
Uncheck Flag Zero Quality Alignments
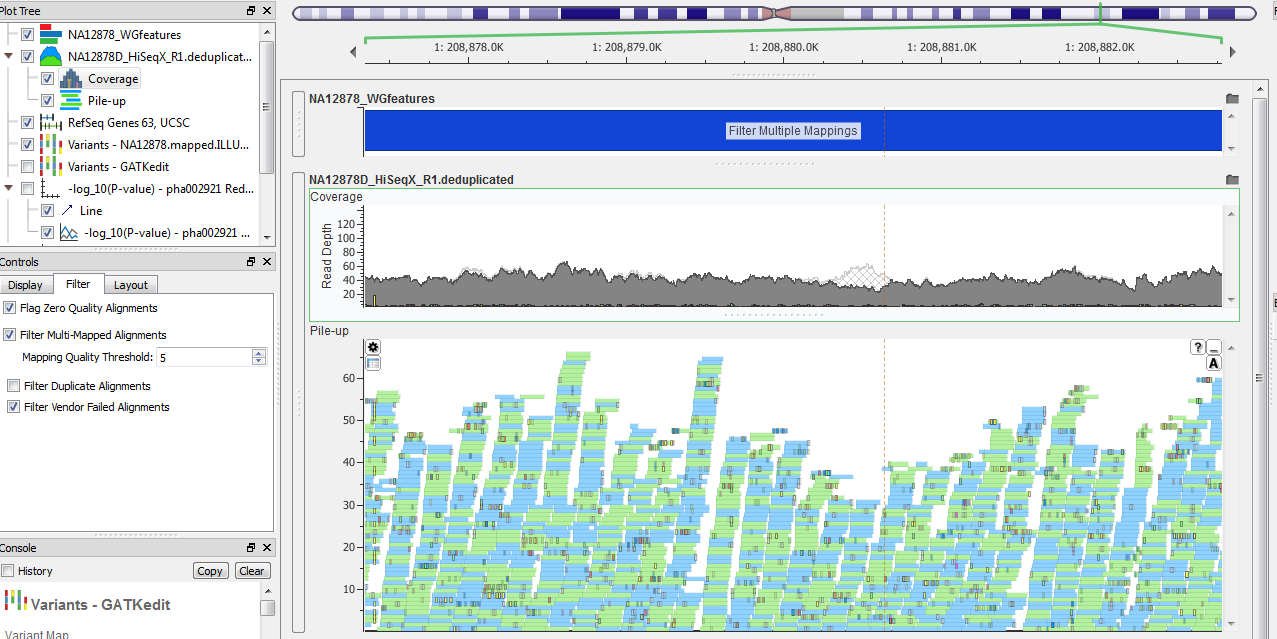9,308
